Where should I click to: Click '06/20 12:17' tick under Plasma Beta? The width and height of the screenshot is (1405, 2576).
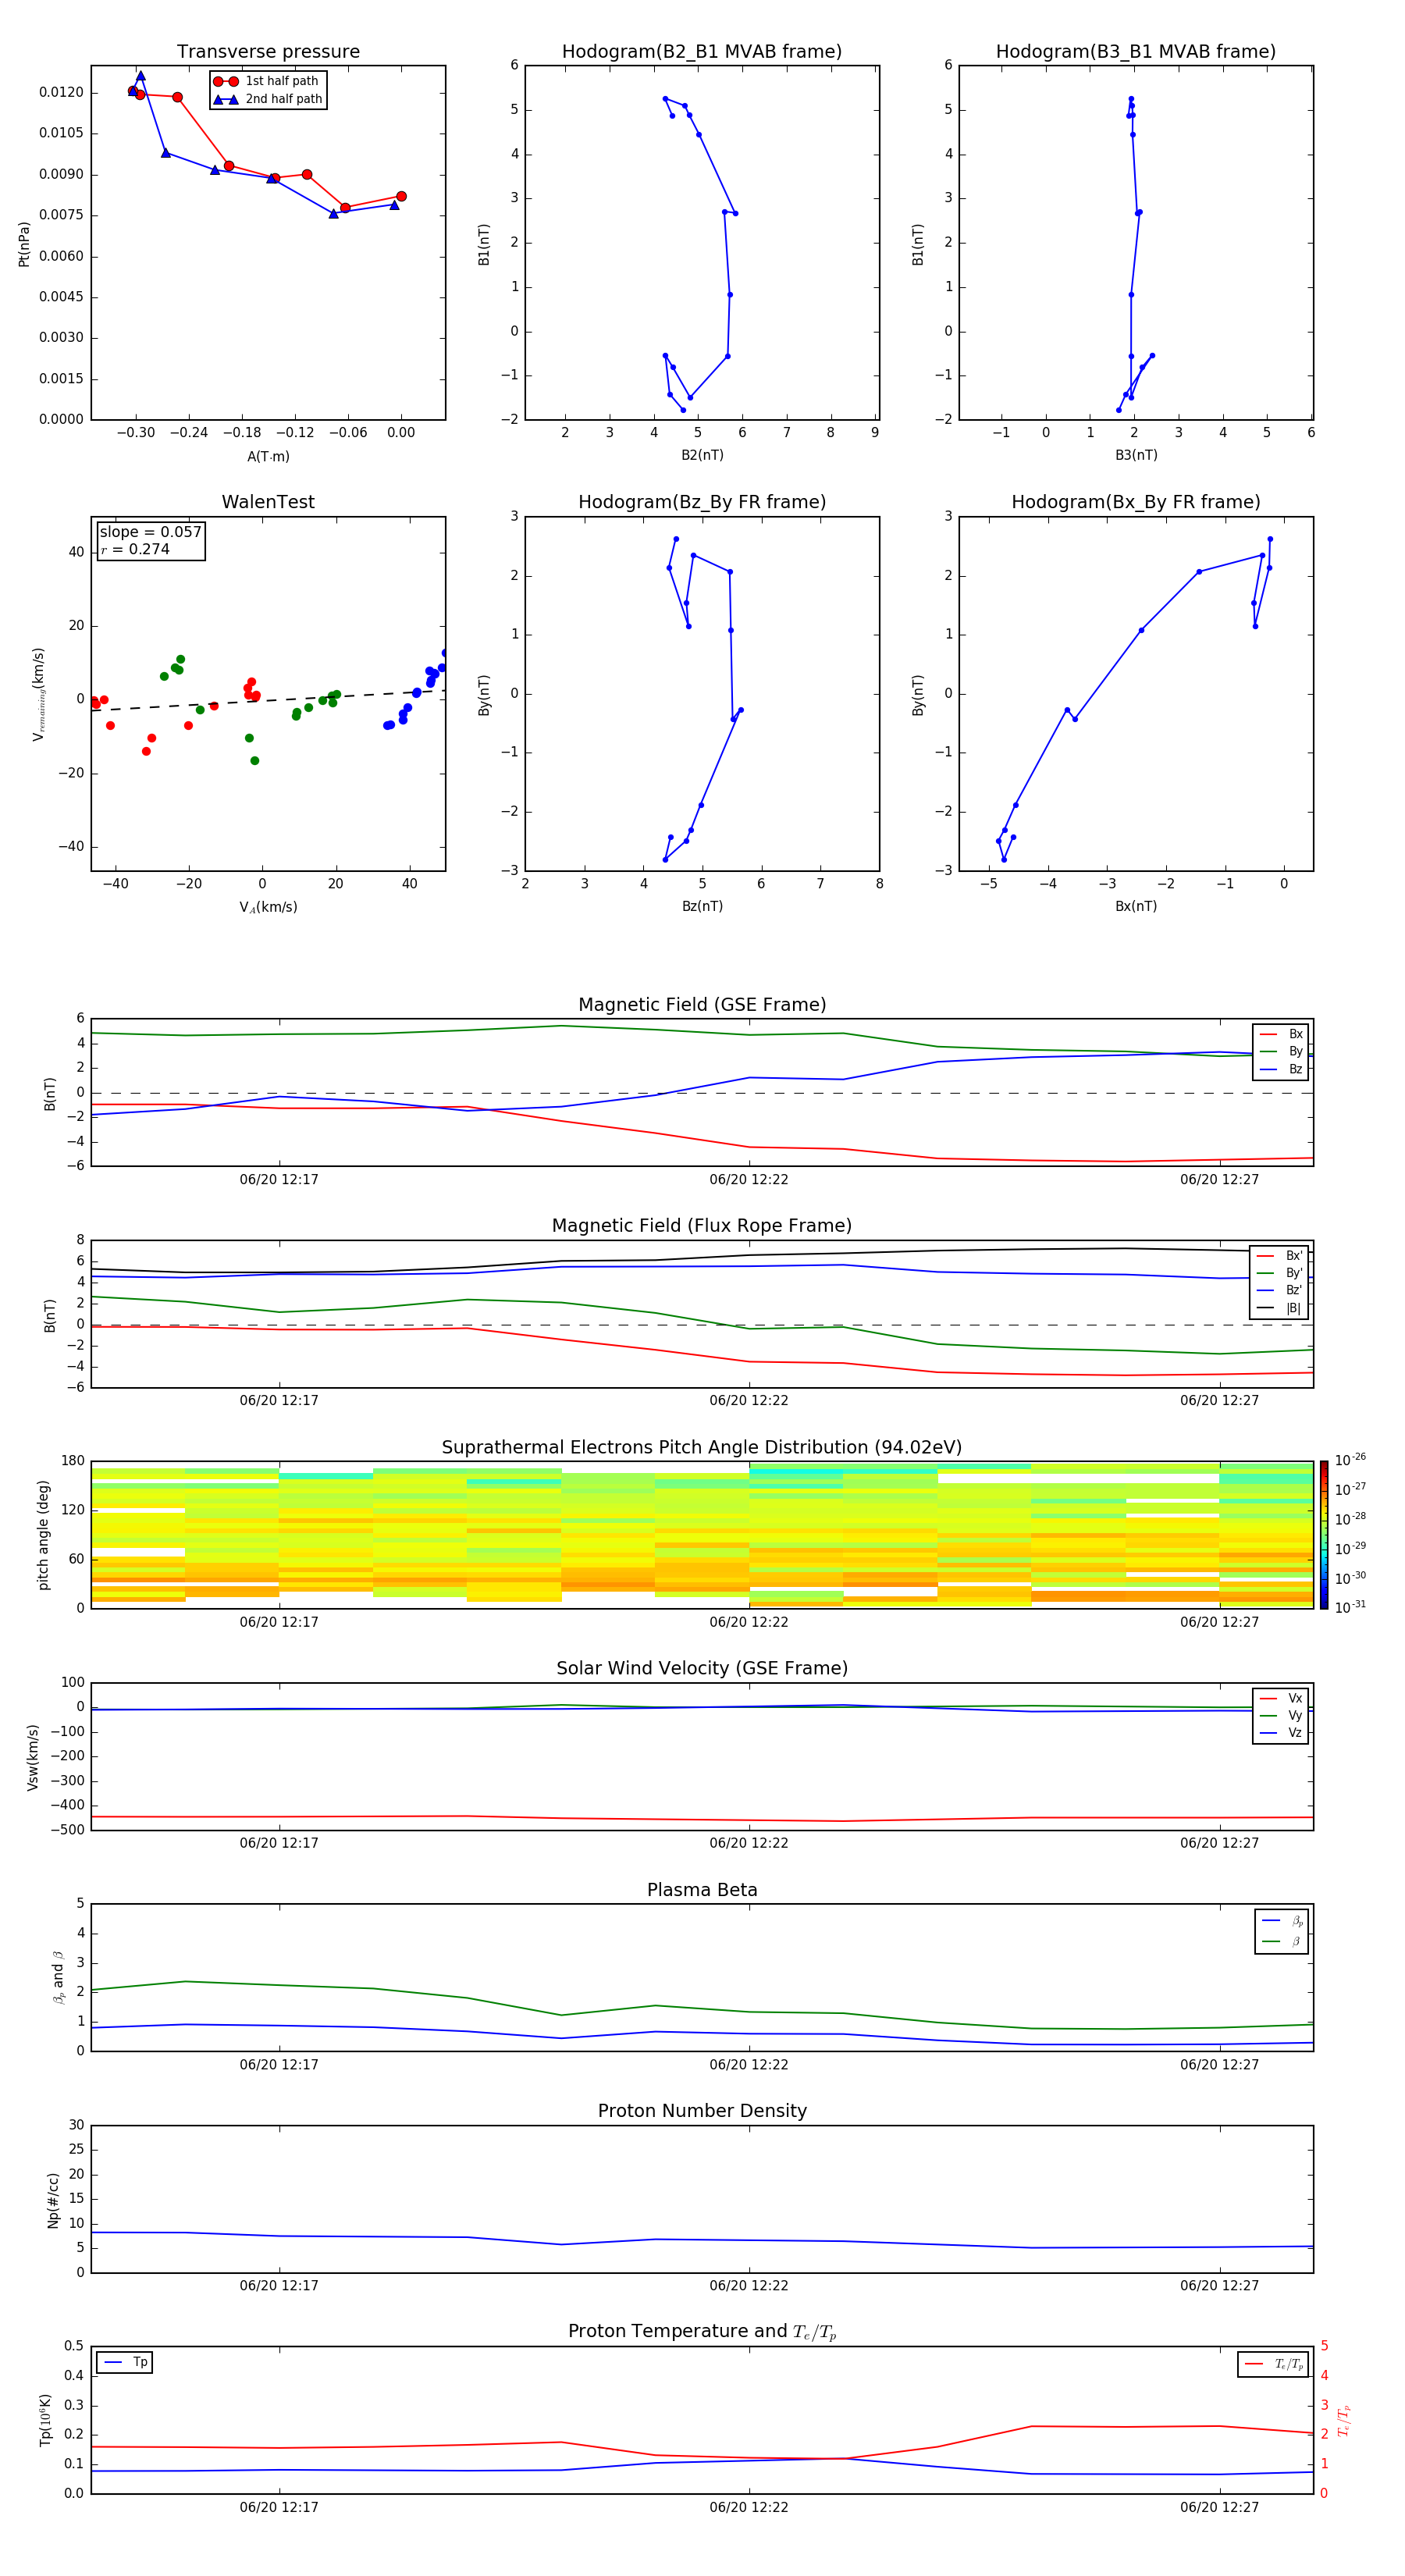pos(279,2064)
